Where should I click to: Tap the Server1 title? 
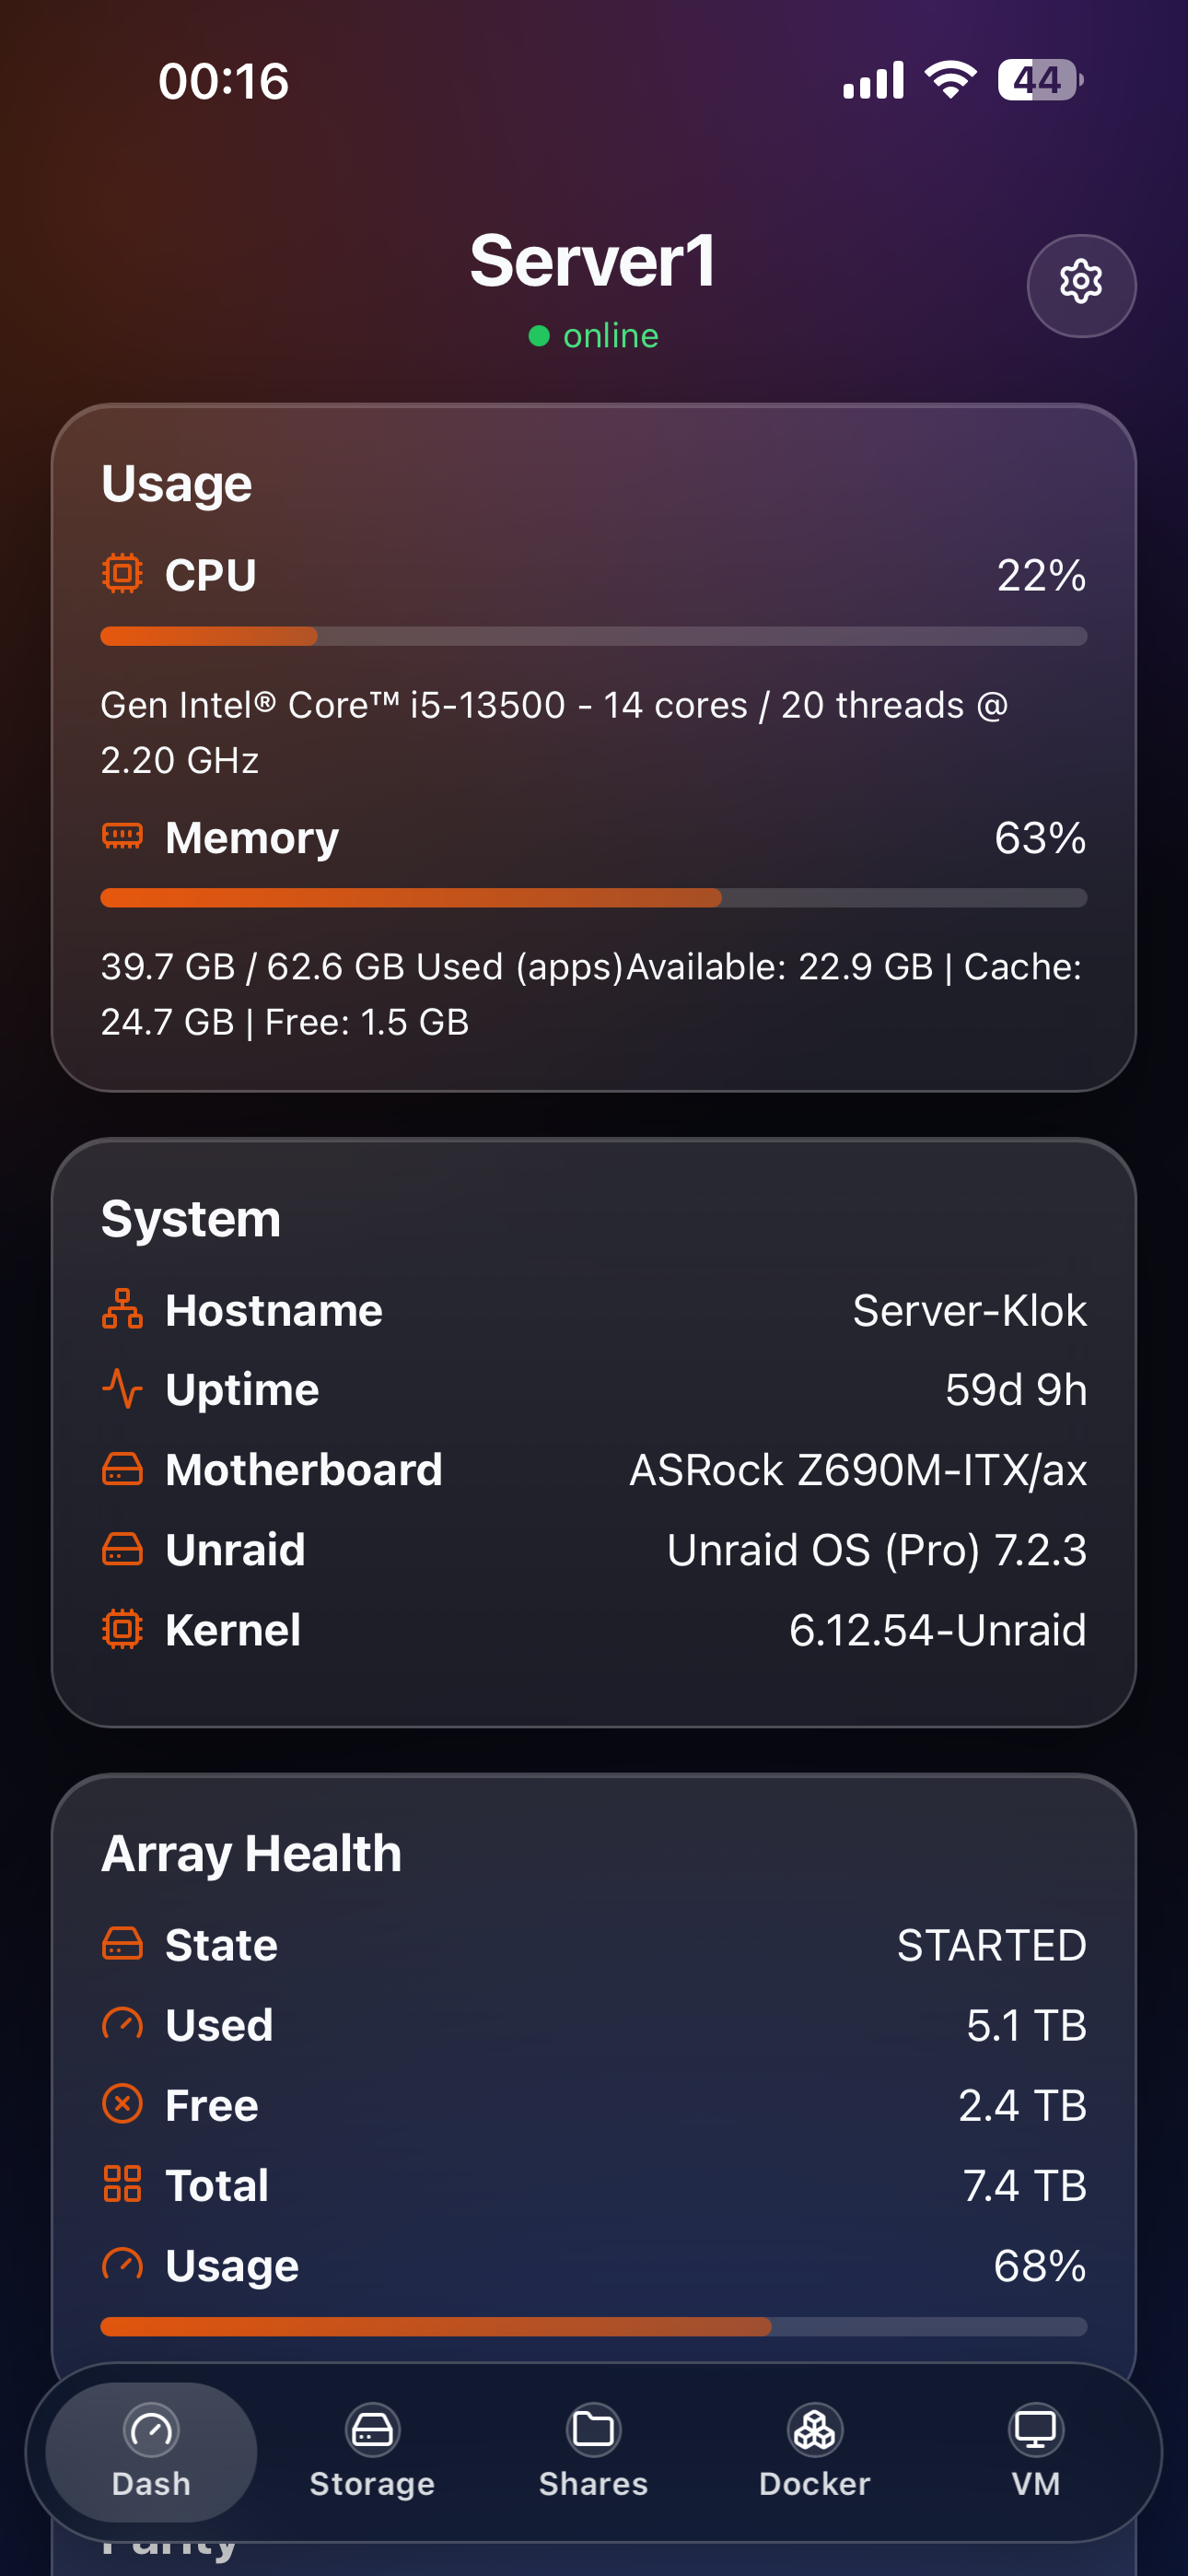point(593,262)
